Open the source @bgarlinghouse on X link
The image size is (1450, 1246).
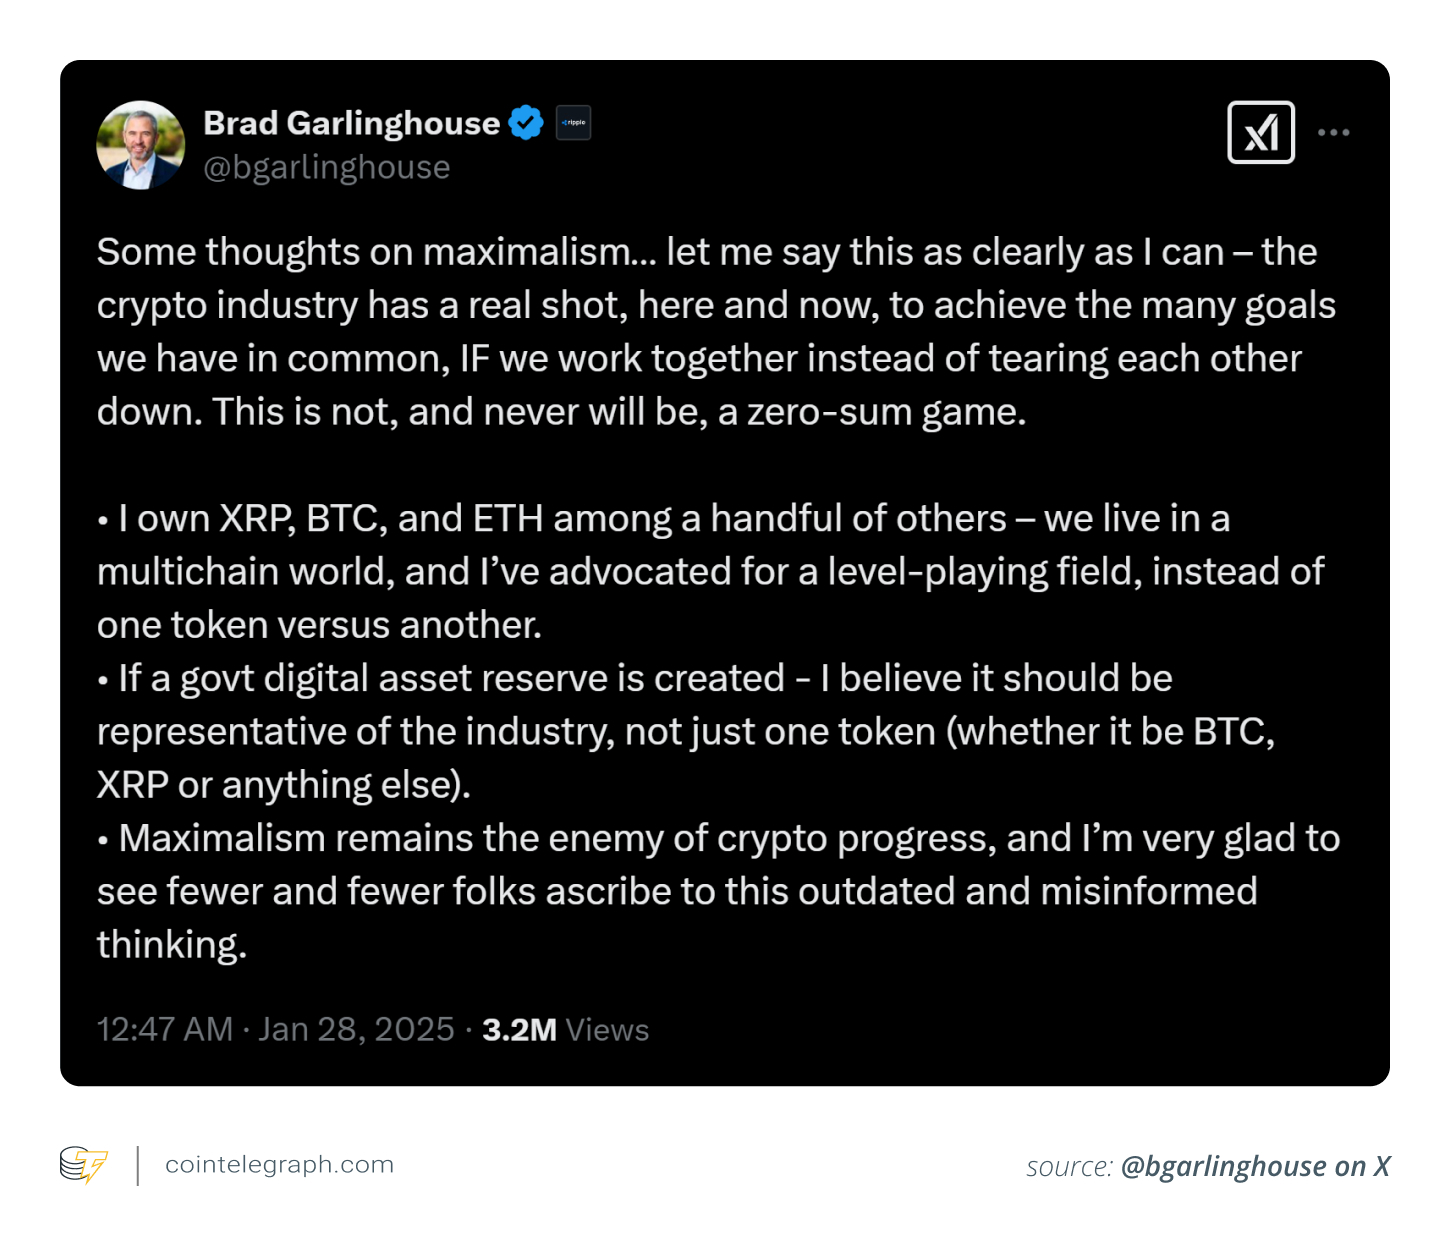coord(1253,1166)
